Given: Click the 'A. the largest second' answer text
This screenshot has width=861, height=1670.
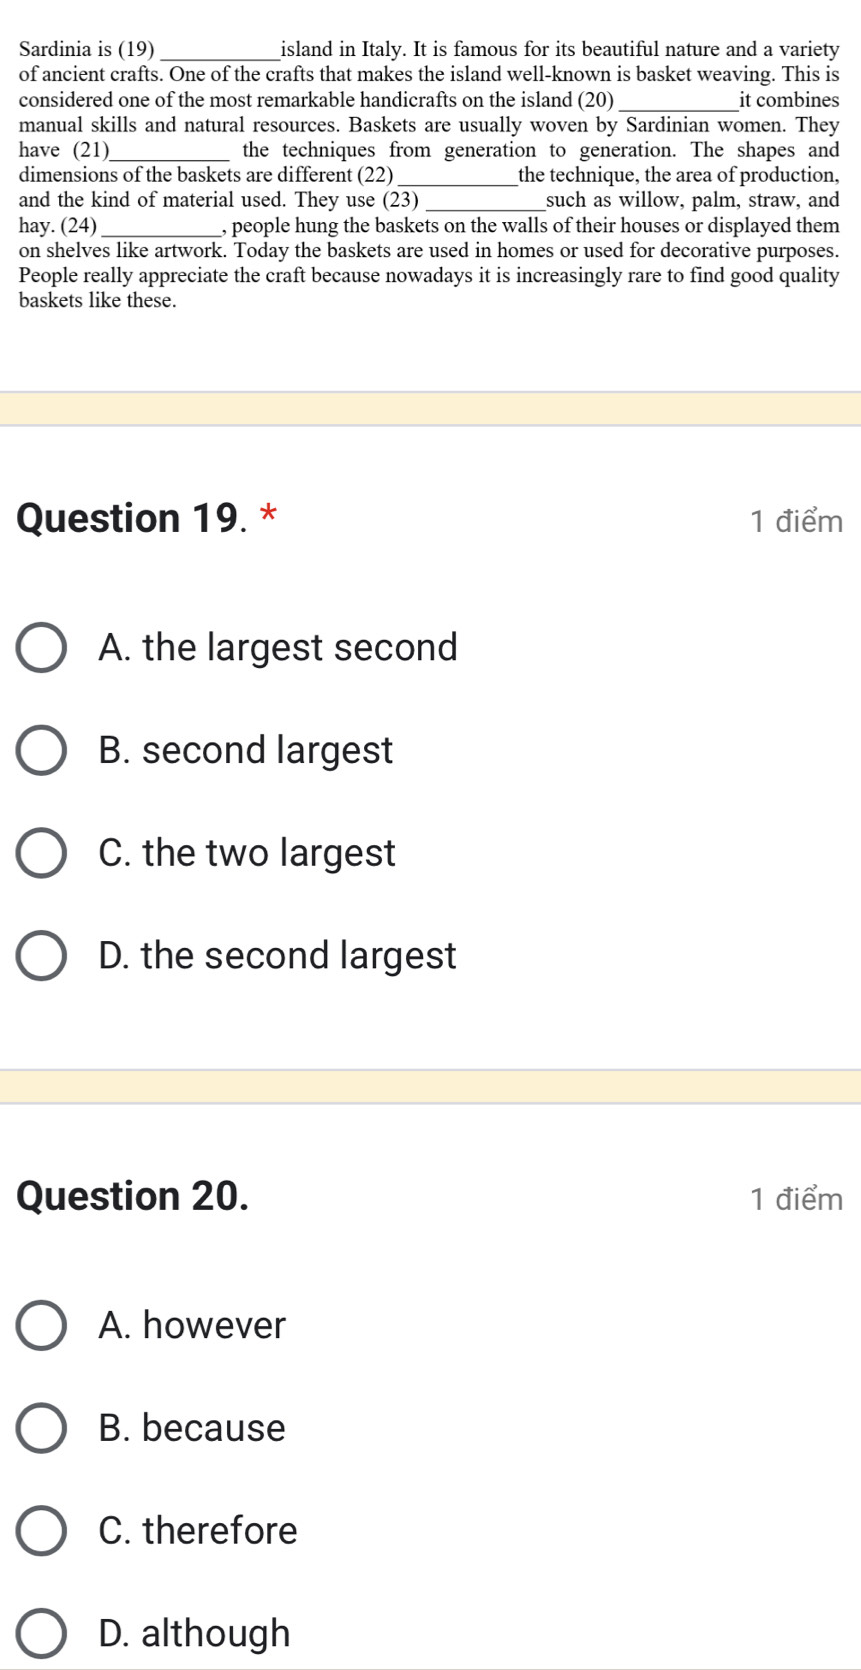Looking at the screenshot, I should [x=278, y=648].
